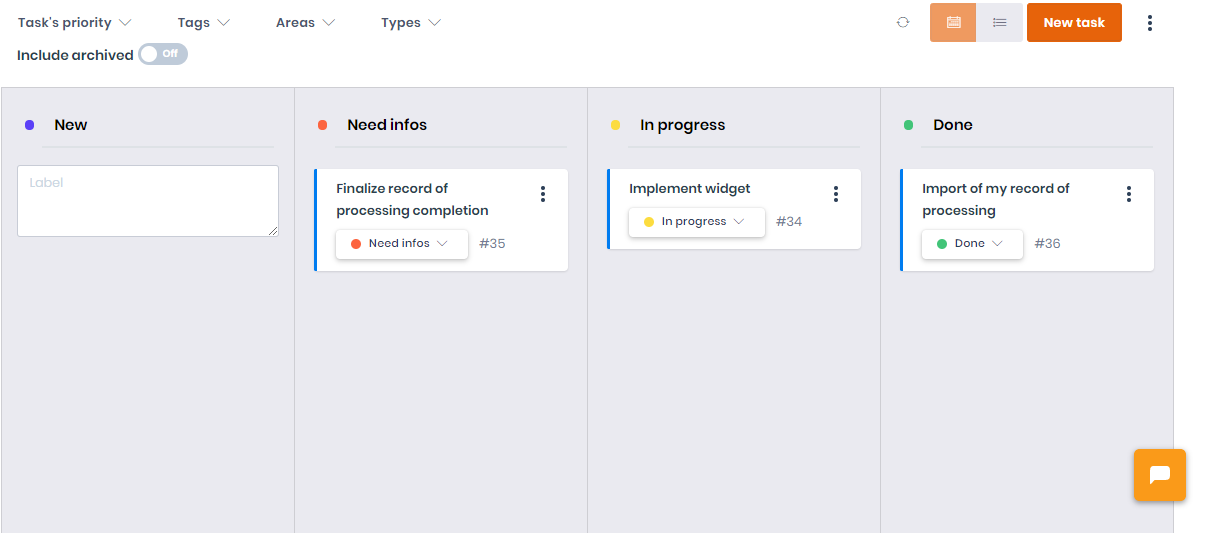1207x533 pixels.
Task: Switch to the kanban board view icon
Action: click(x=953, y=22)
